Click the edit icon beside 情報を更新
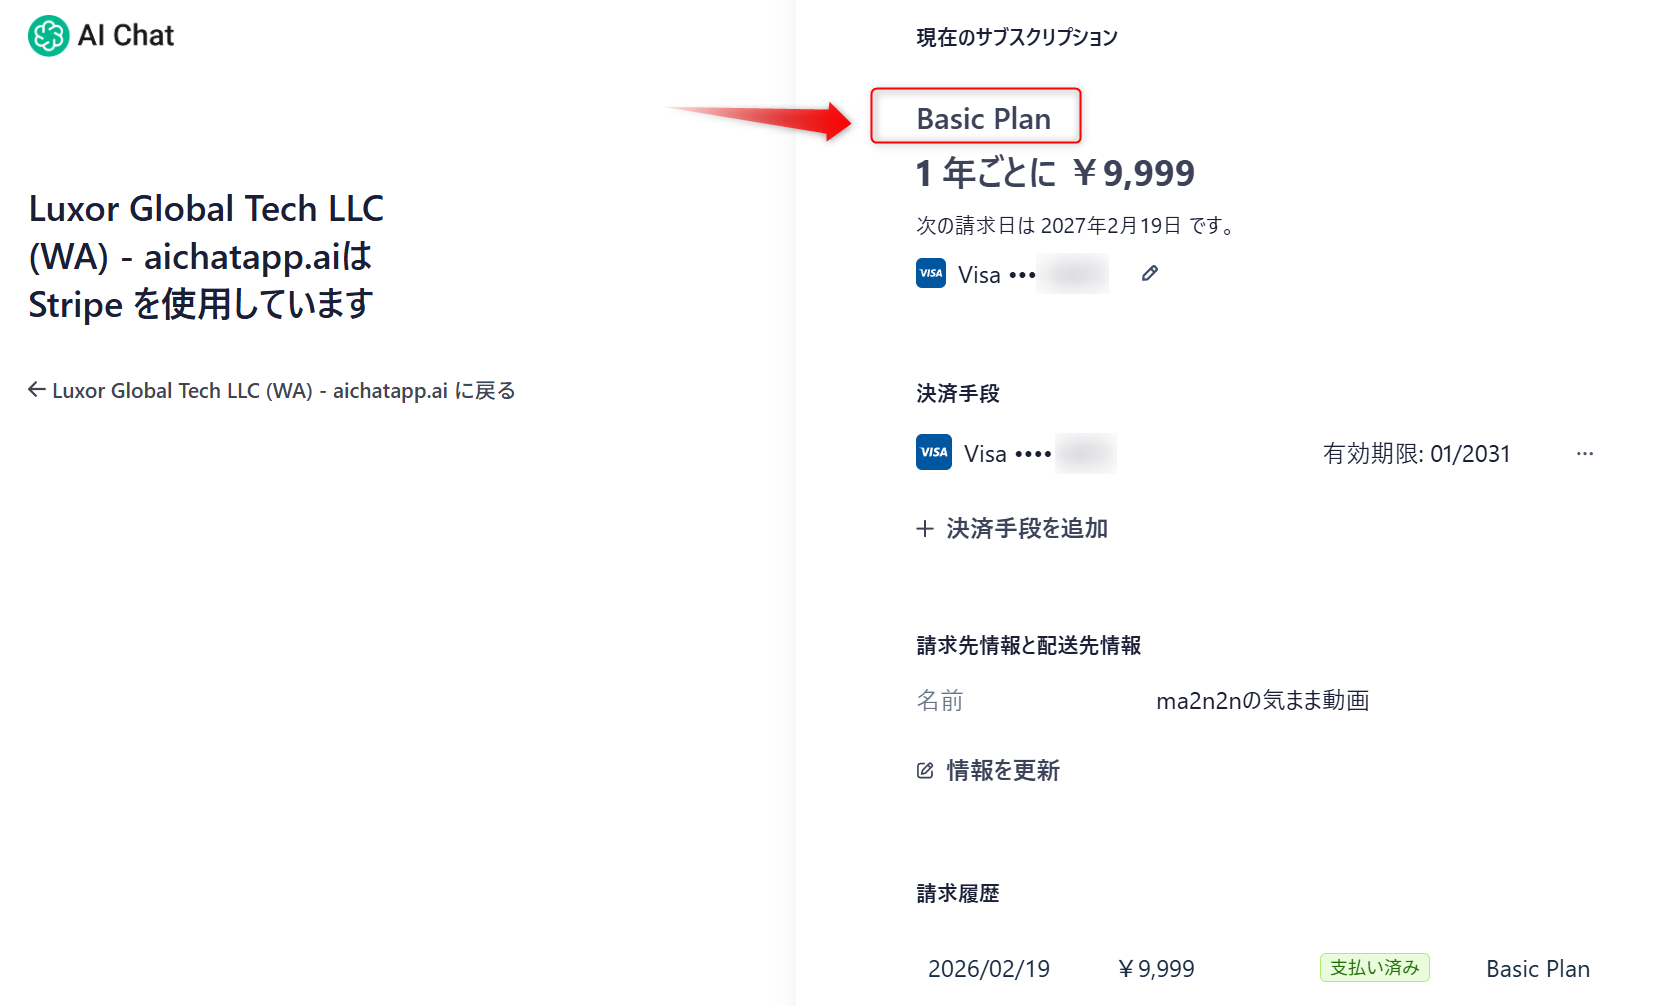Screen dimensions: 1674x1006 pos(925,770)
